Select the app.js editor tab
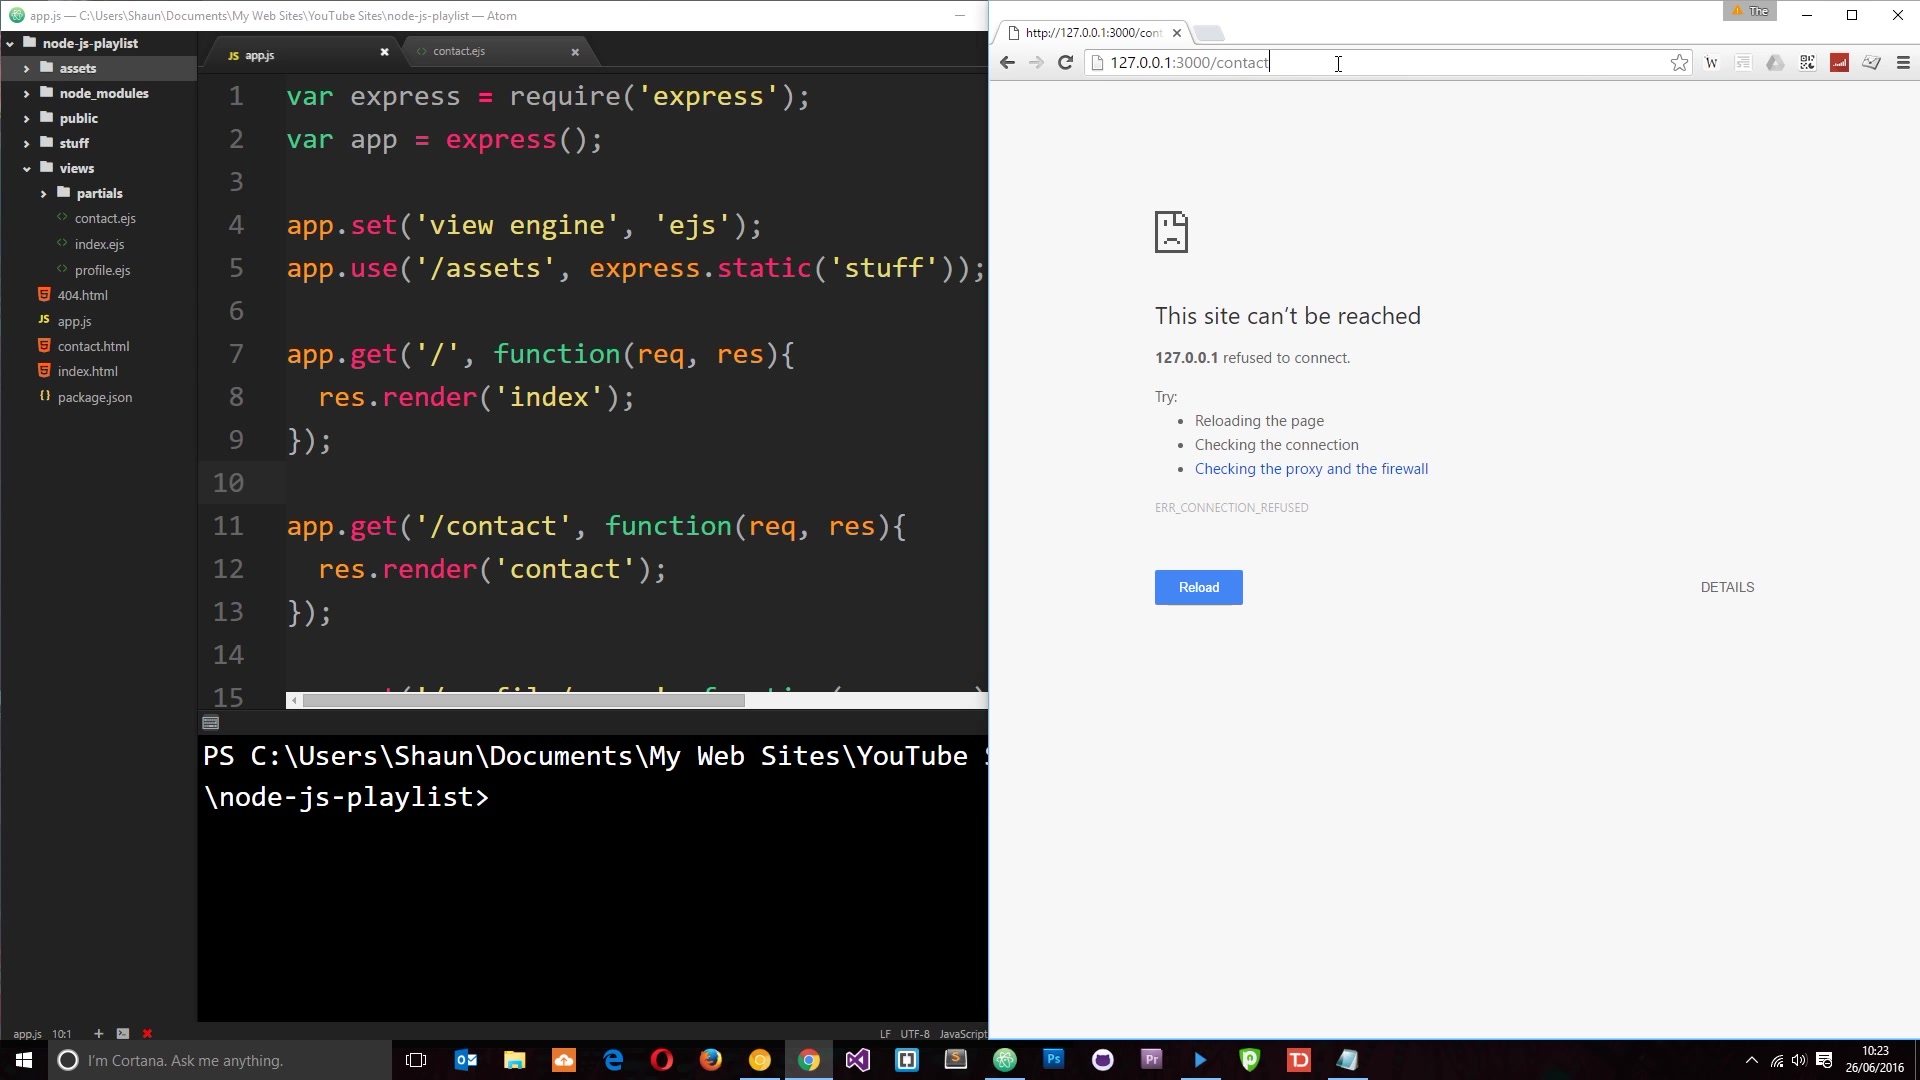The width and height of the screenshot is (1920, 1080). [x=257, y=55]
